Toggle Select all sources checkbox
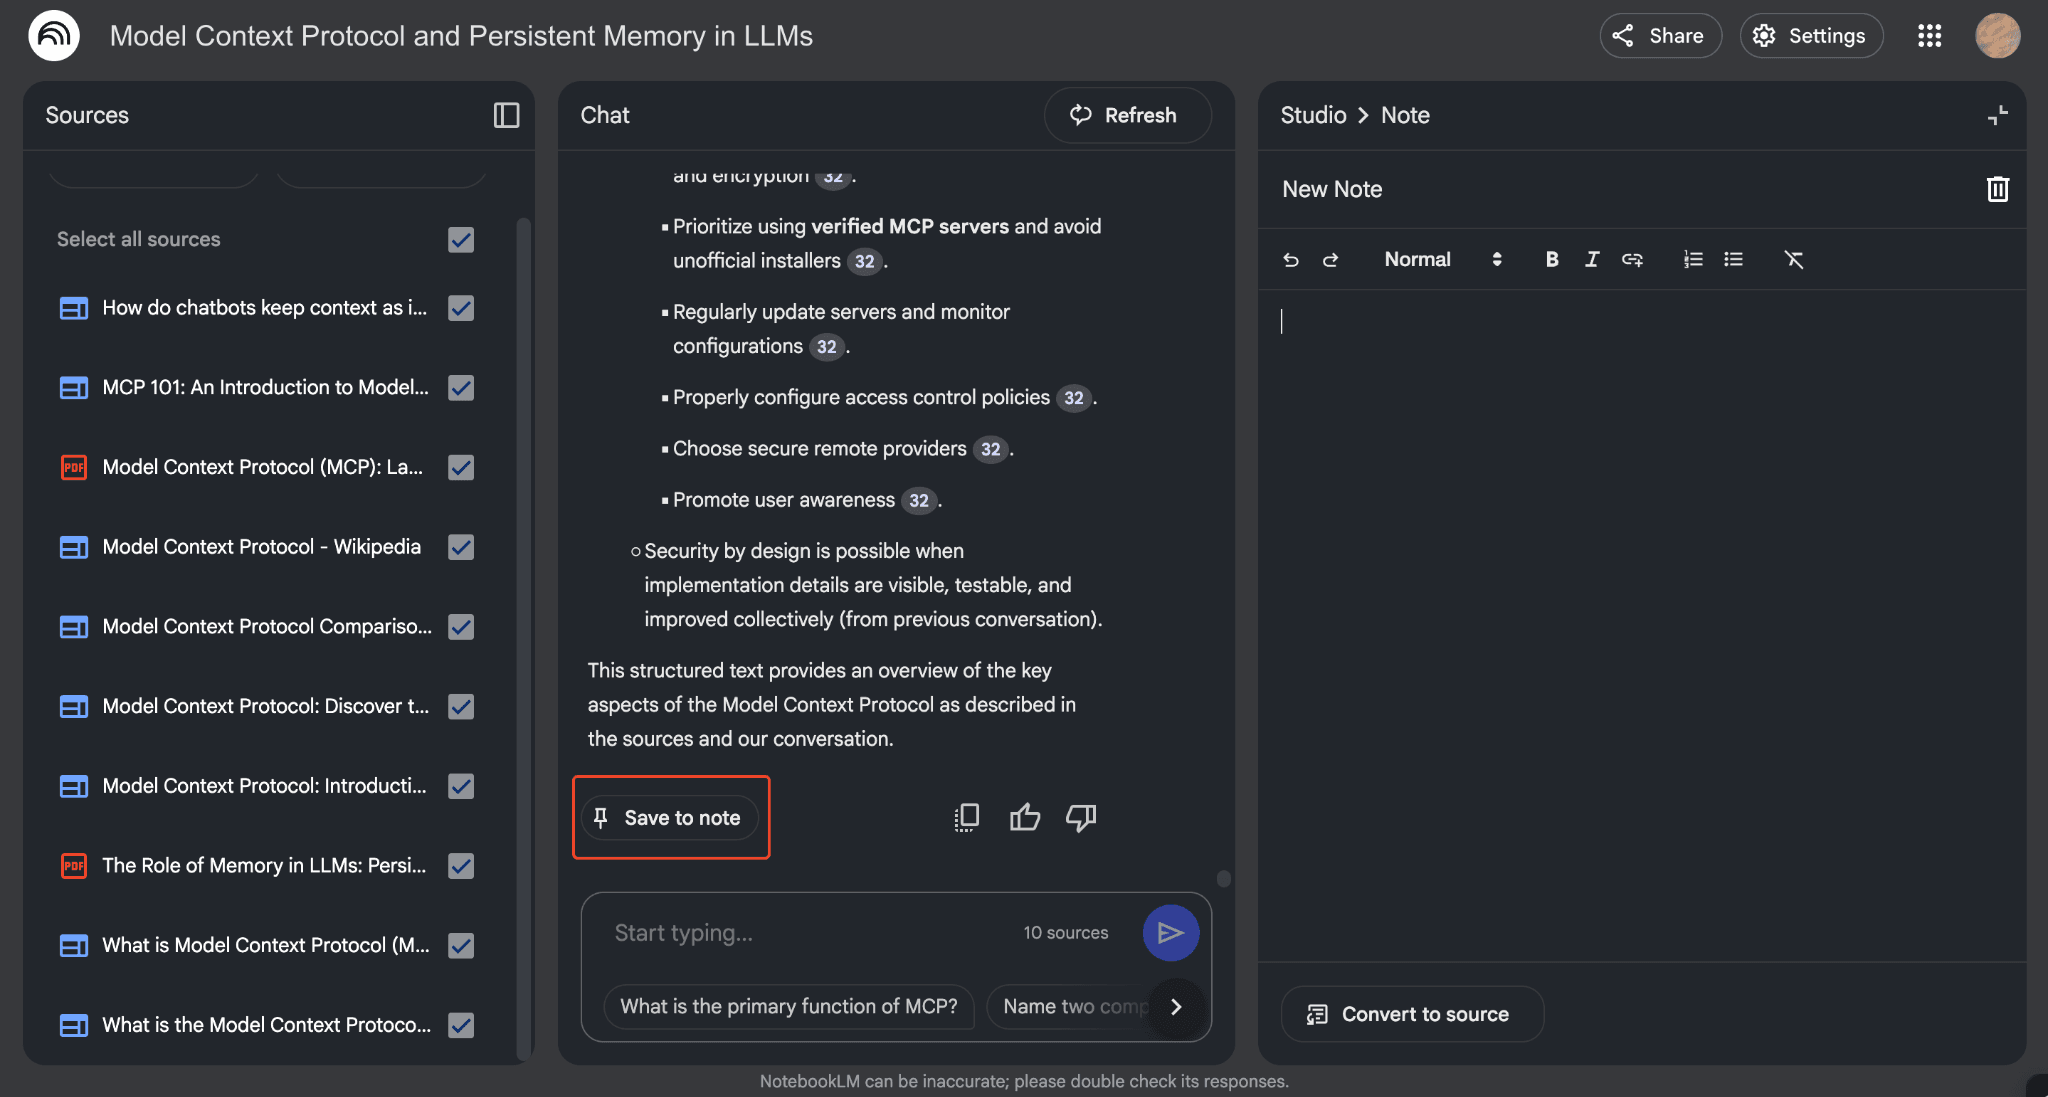This screenshot has width=2048, height=1097. click(x=461, y=240)
